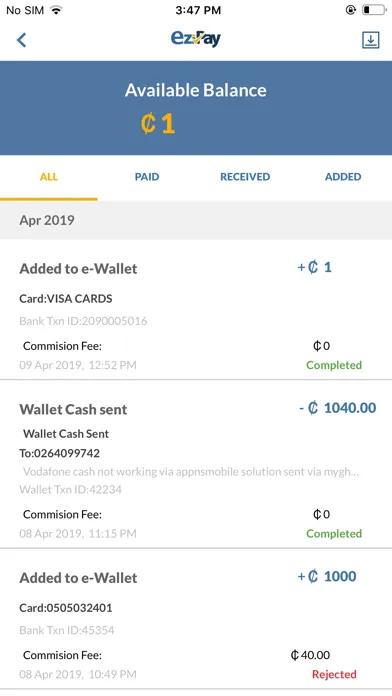Screen dimensions: 392x696
Task: Tap the back arrow icon
Action: [x=21, y=40]
